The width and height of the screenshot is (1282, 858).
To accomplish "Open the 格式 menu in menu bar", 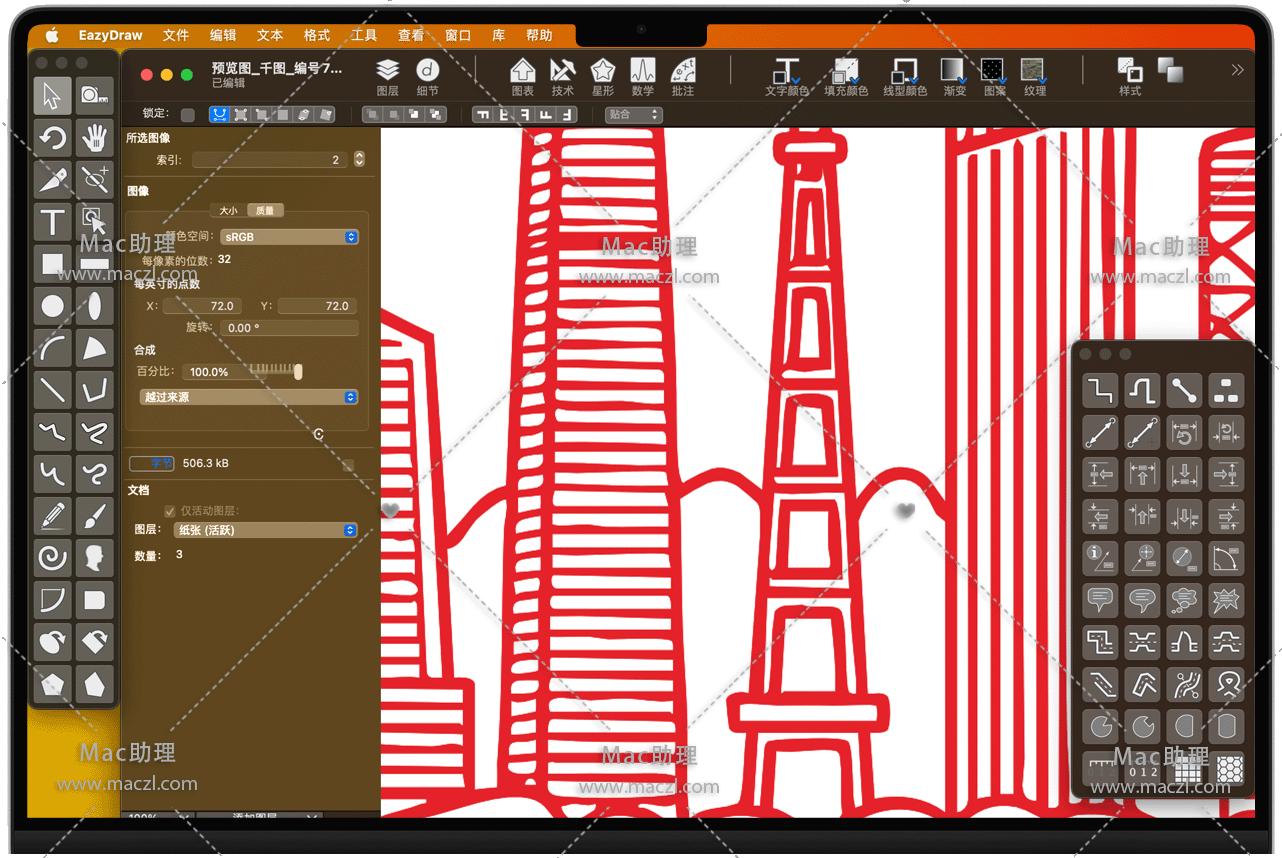I will tap(317, 35).
